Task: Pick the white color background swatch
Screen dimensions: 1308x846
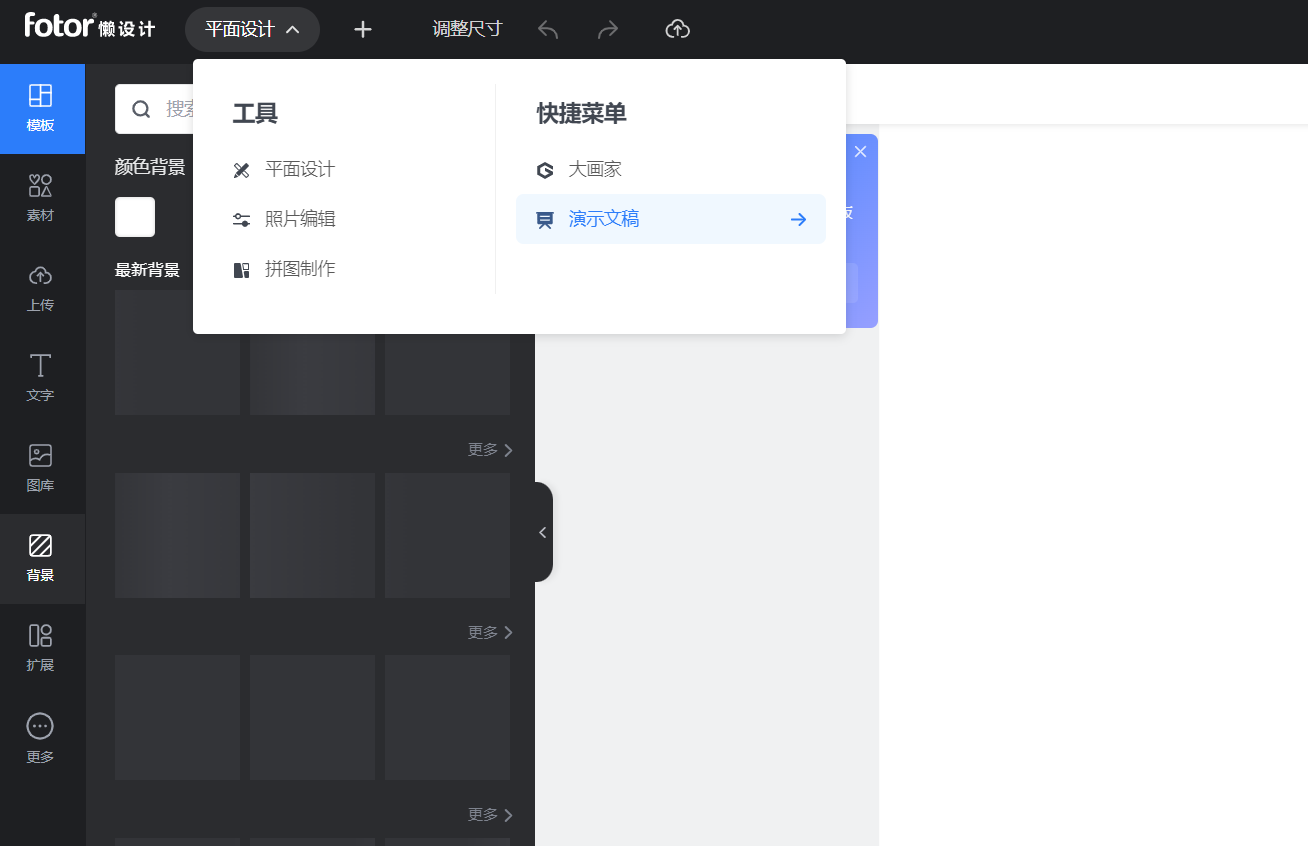Action: [135, 217]
